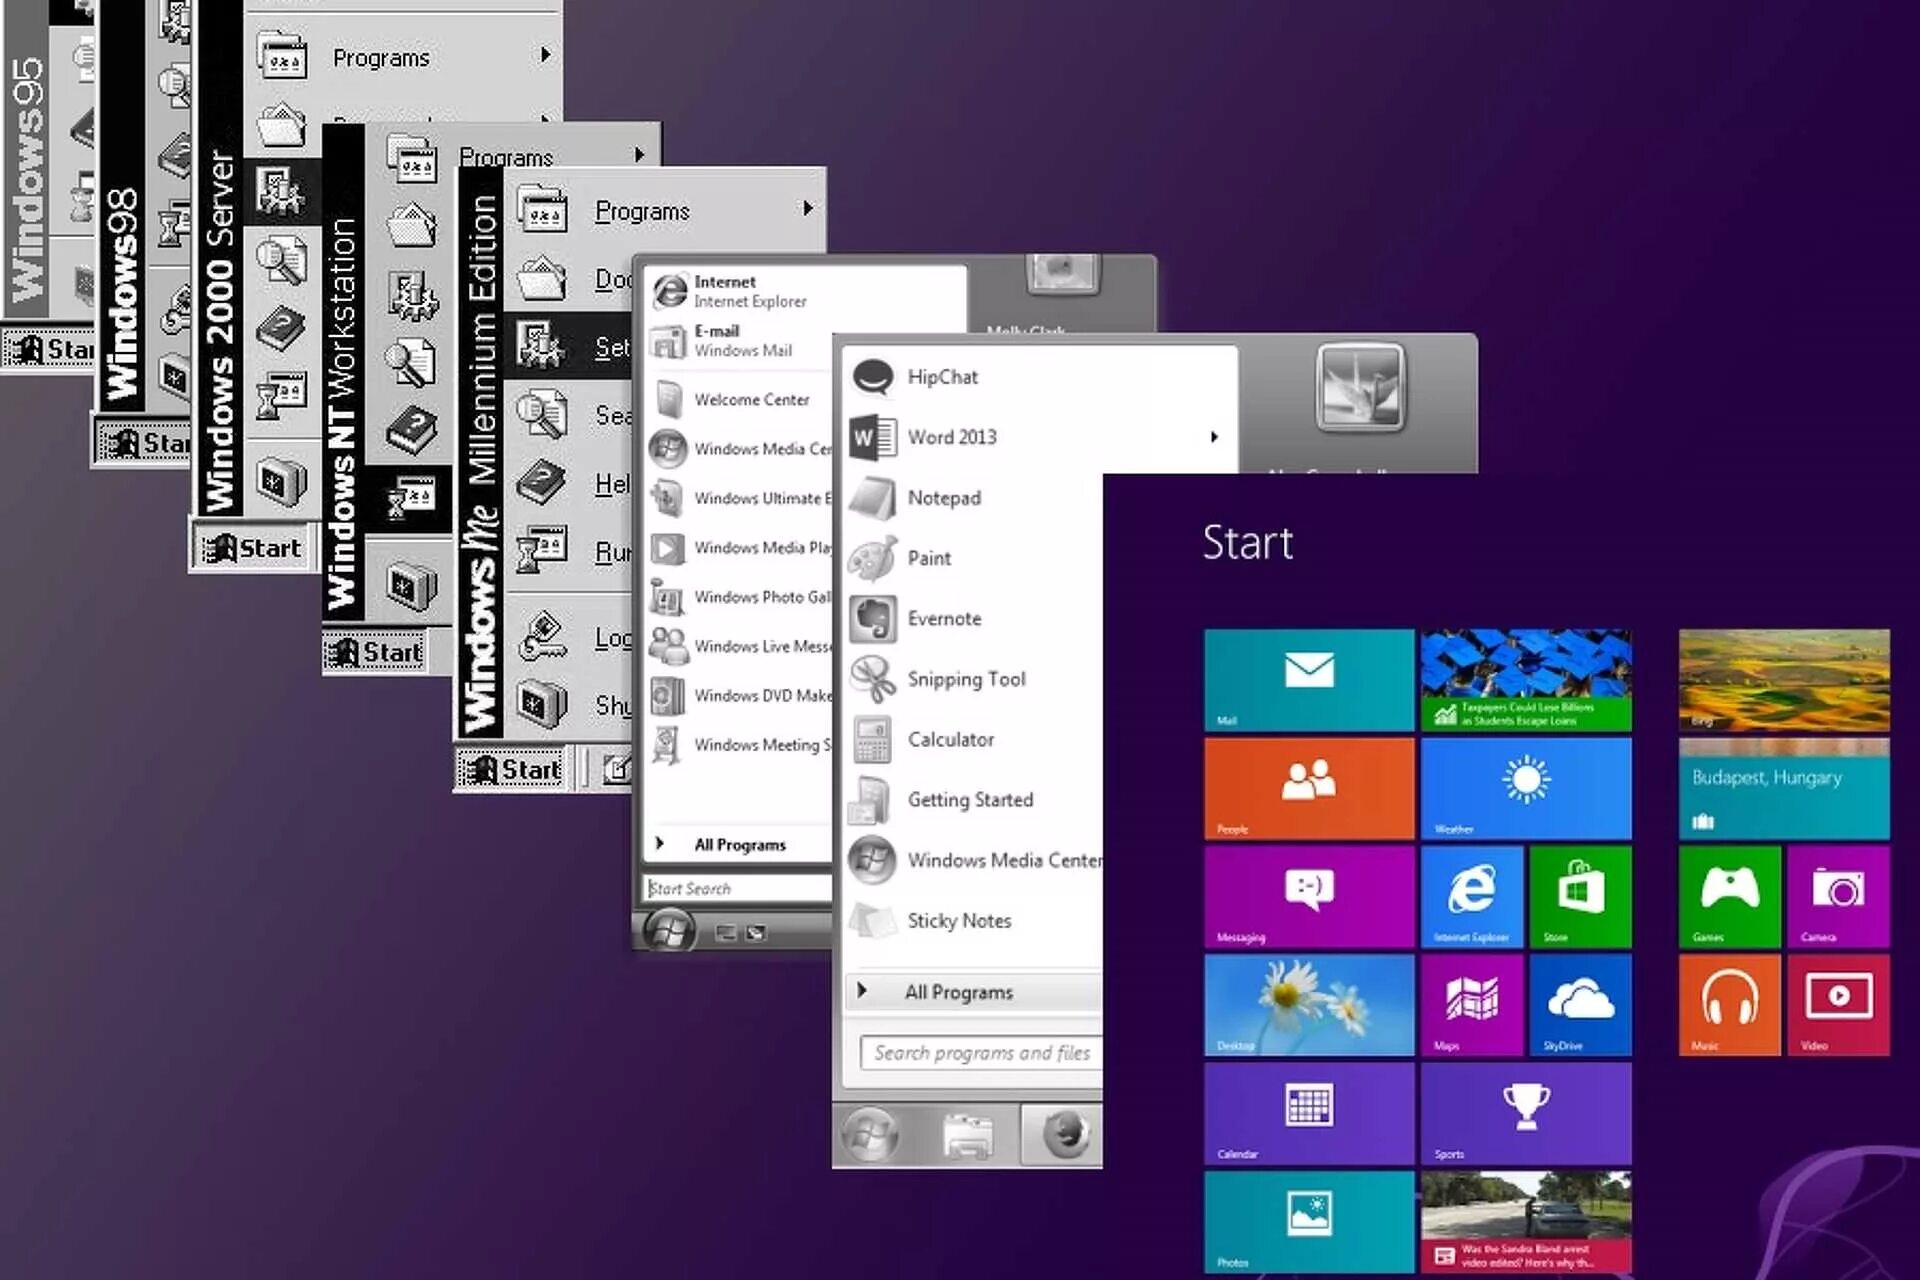
Task: Open the People tile
Action: 1308,788
